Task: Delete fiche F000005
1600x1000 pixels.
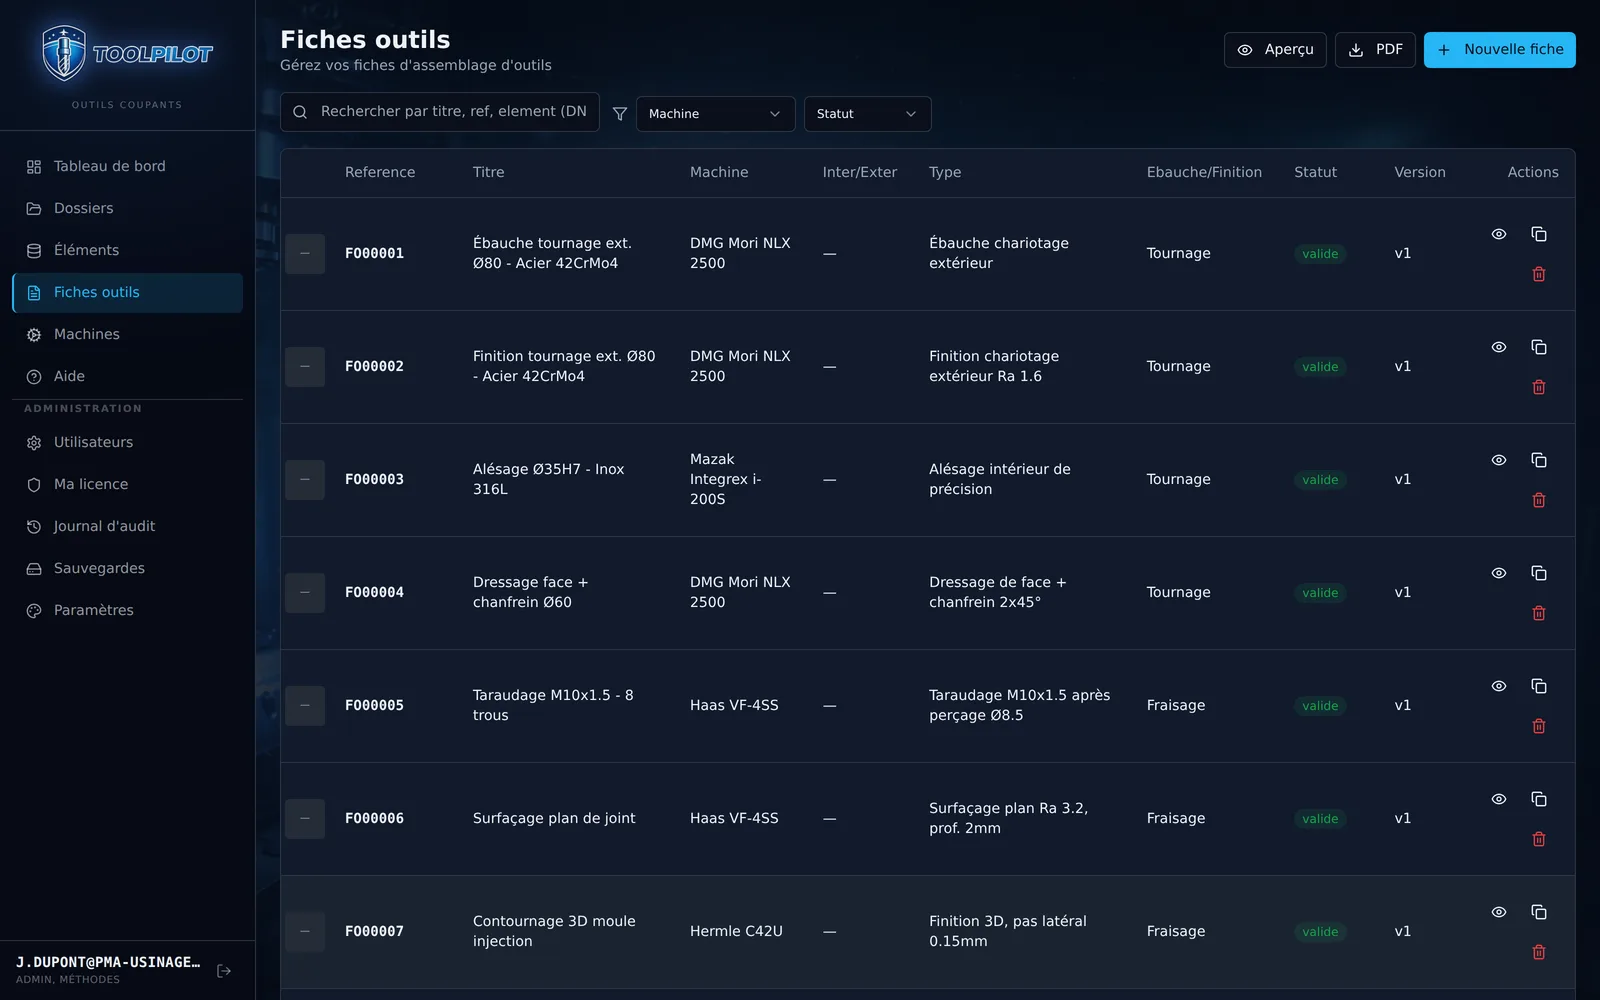Action: click(x=1539, y=726)
